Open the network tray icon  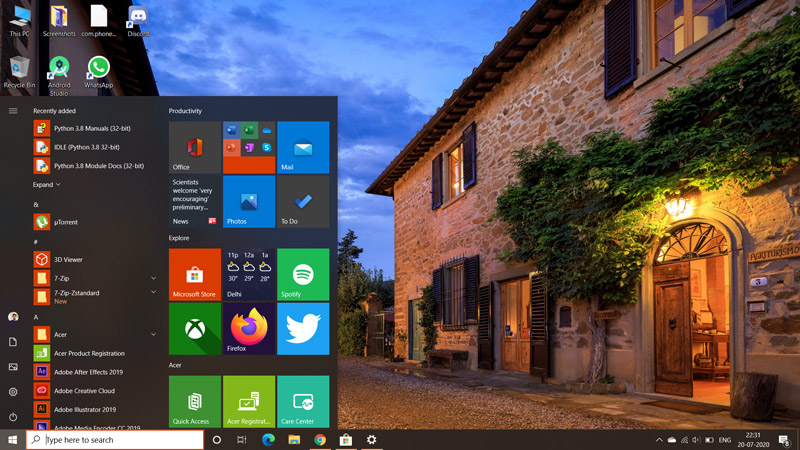click(684, 440)
